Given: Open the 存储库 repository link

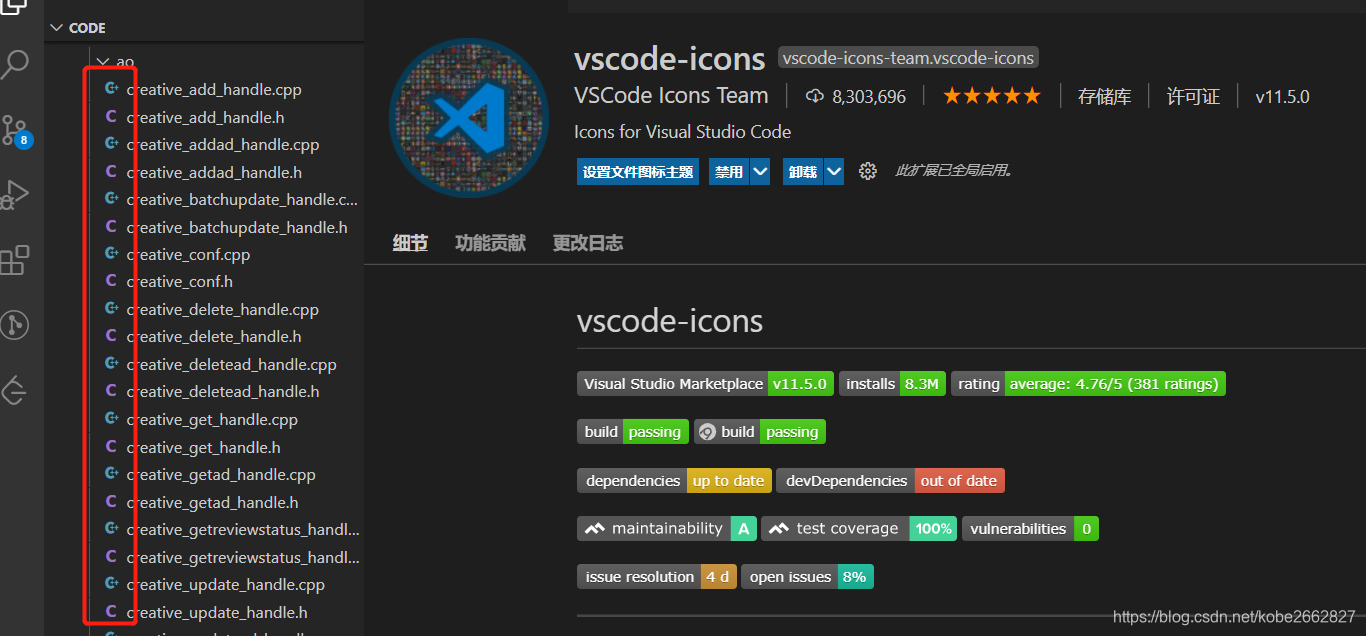Looking at the screenshot, I should 1104,95.
